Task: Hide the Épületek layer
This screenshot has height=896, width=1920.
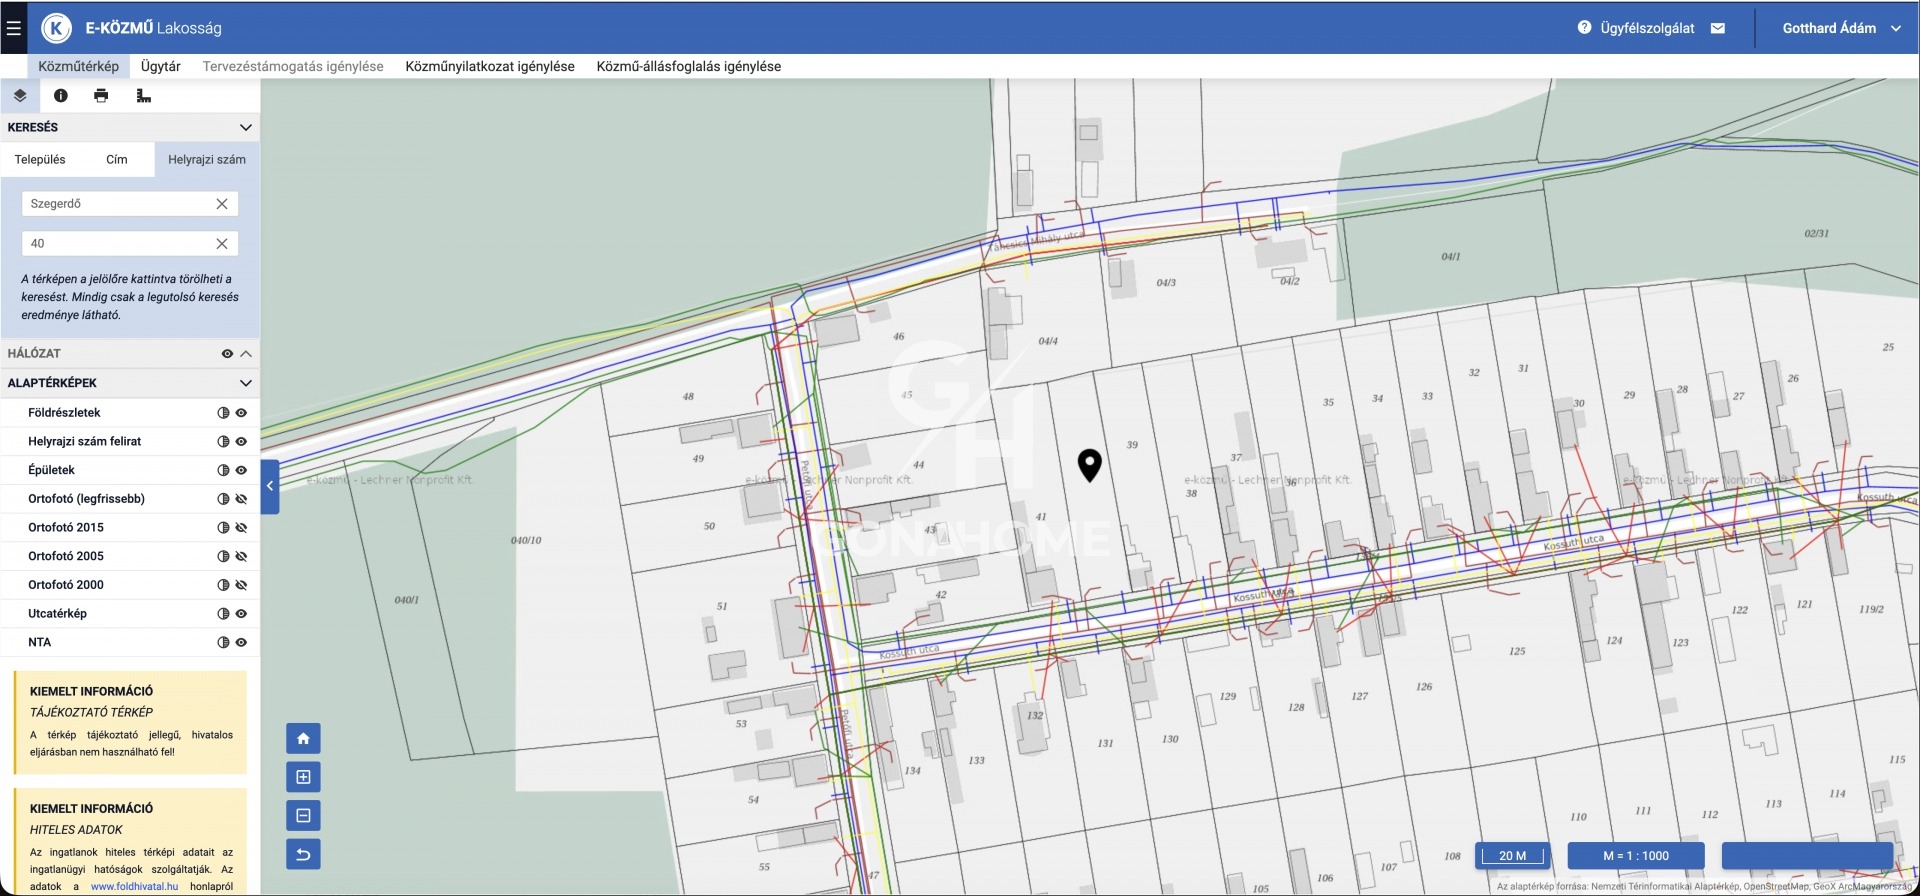Action: pyautogui.click(x=241, y=470)
